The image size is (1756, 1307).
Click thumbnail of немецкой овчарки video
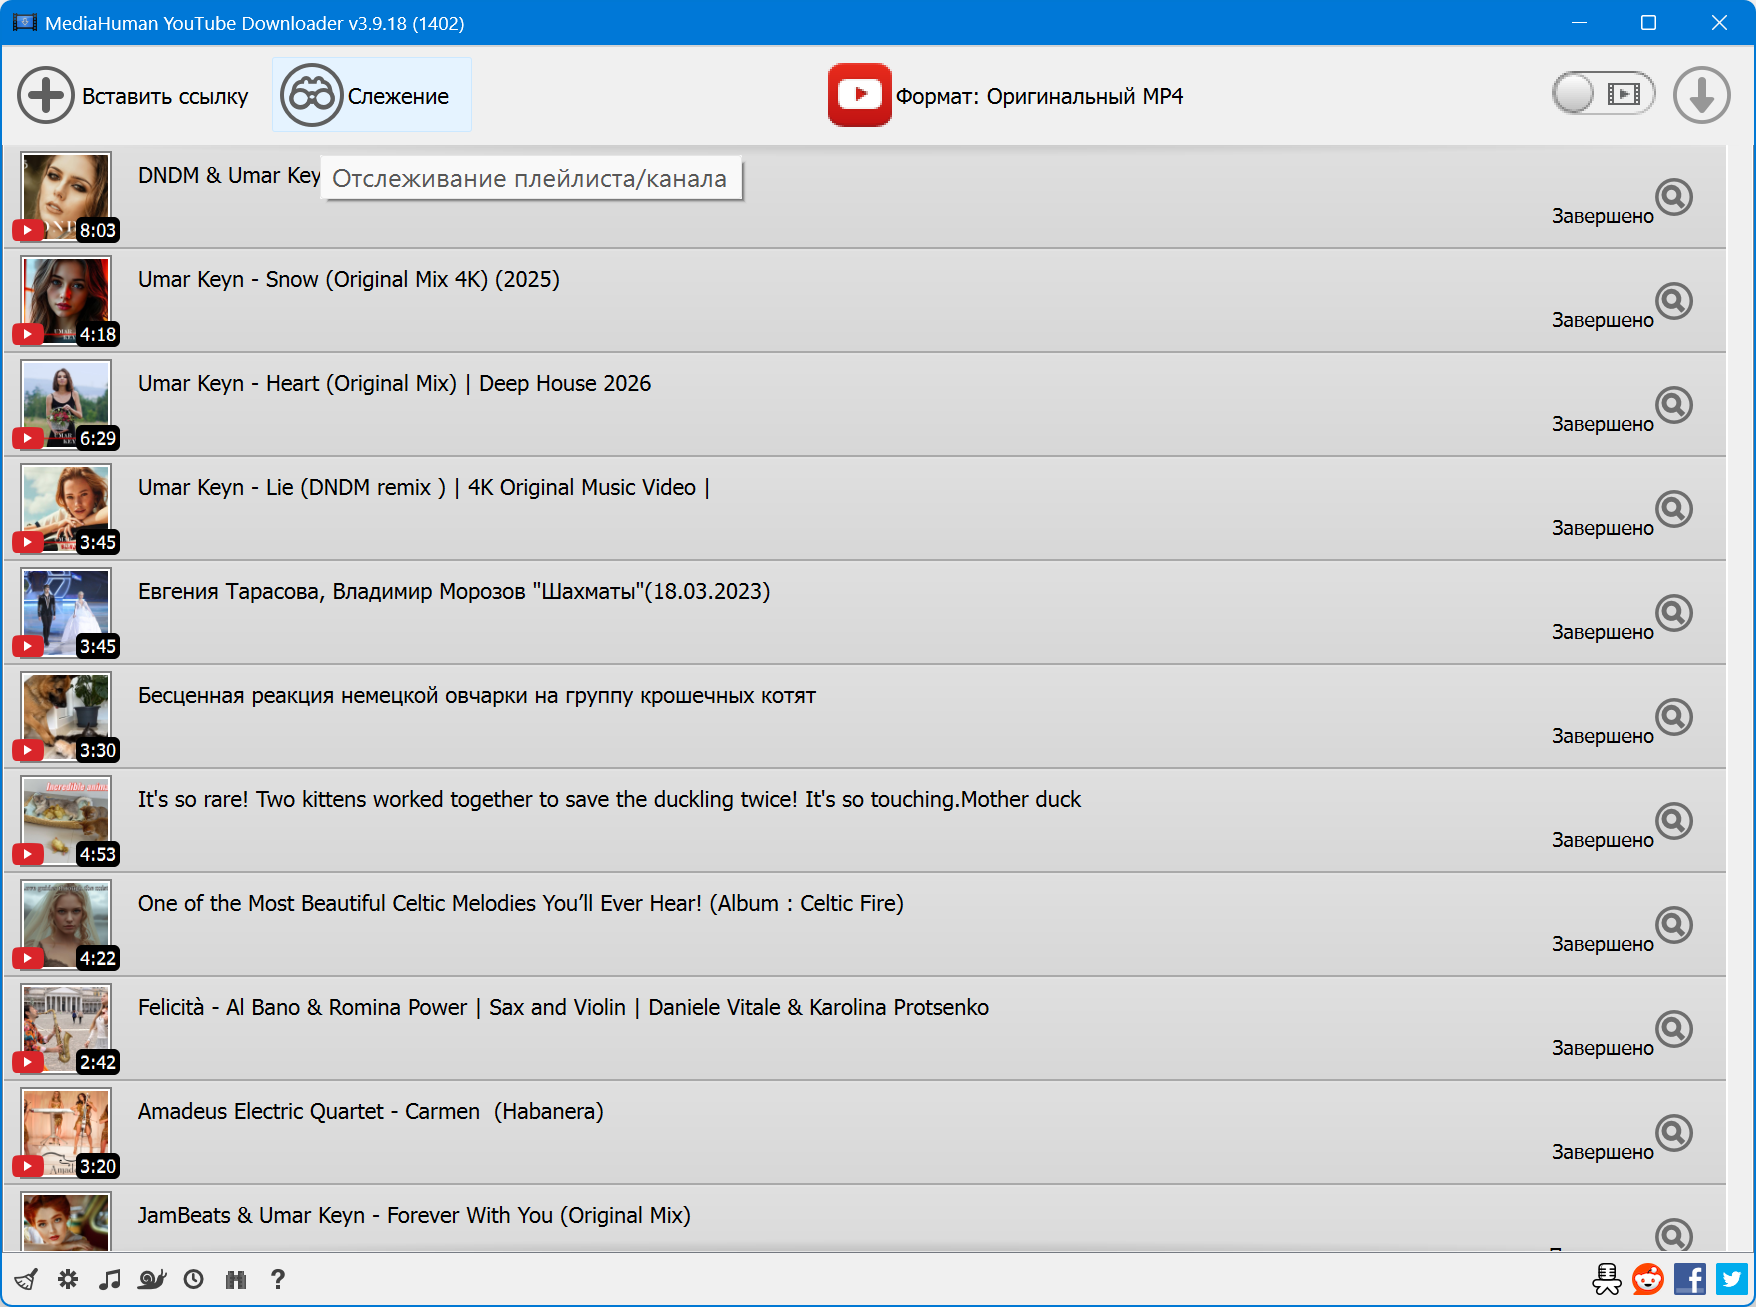(x=66, y=717)
